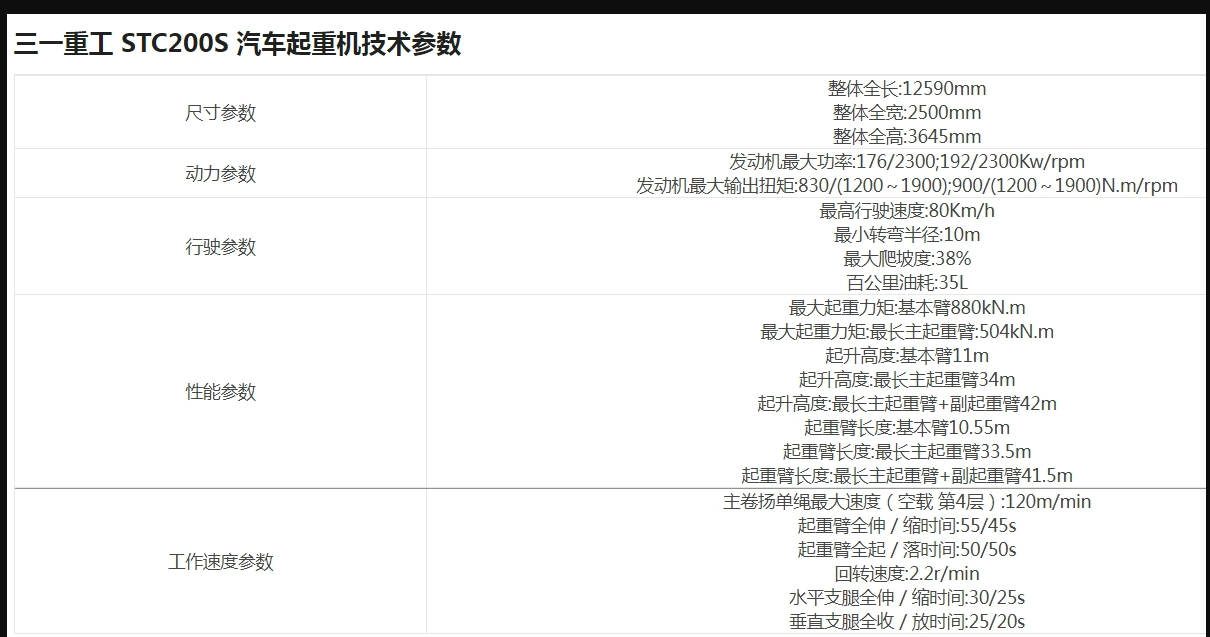
Task: Select the 性能参数 row label
Action: [221, 392]
